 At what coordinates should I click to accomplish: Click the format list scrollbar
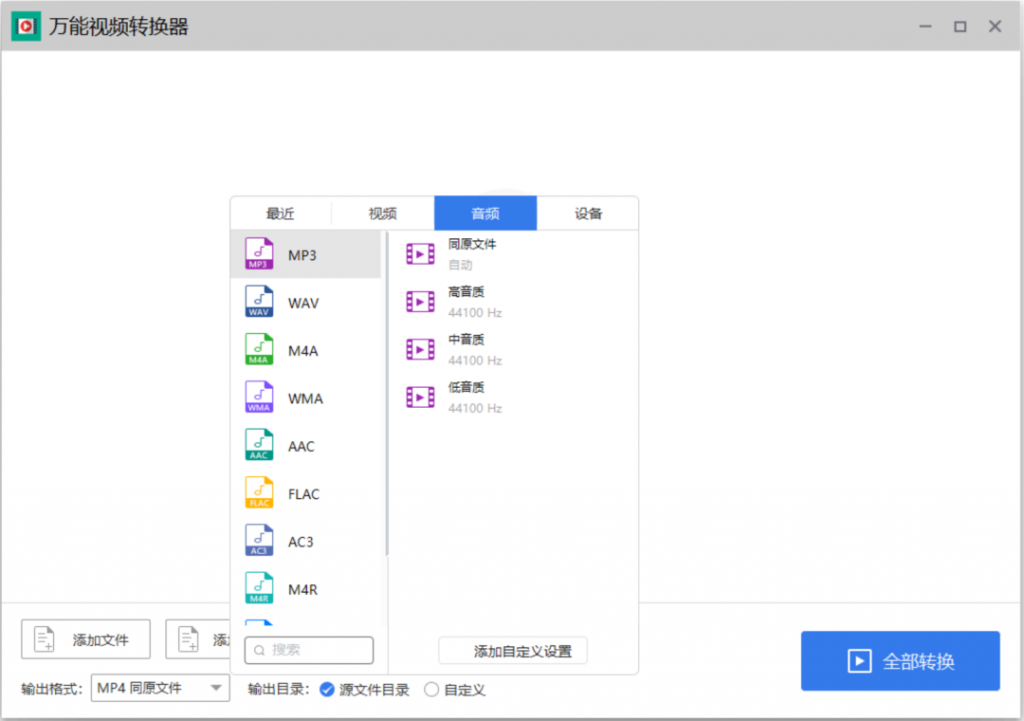click(387, 394)
